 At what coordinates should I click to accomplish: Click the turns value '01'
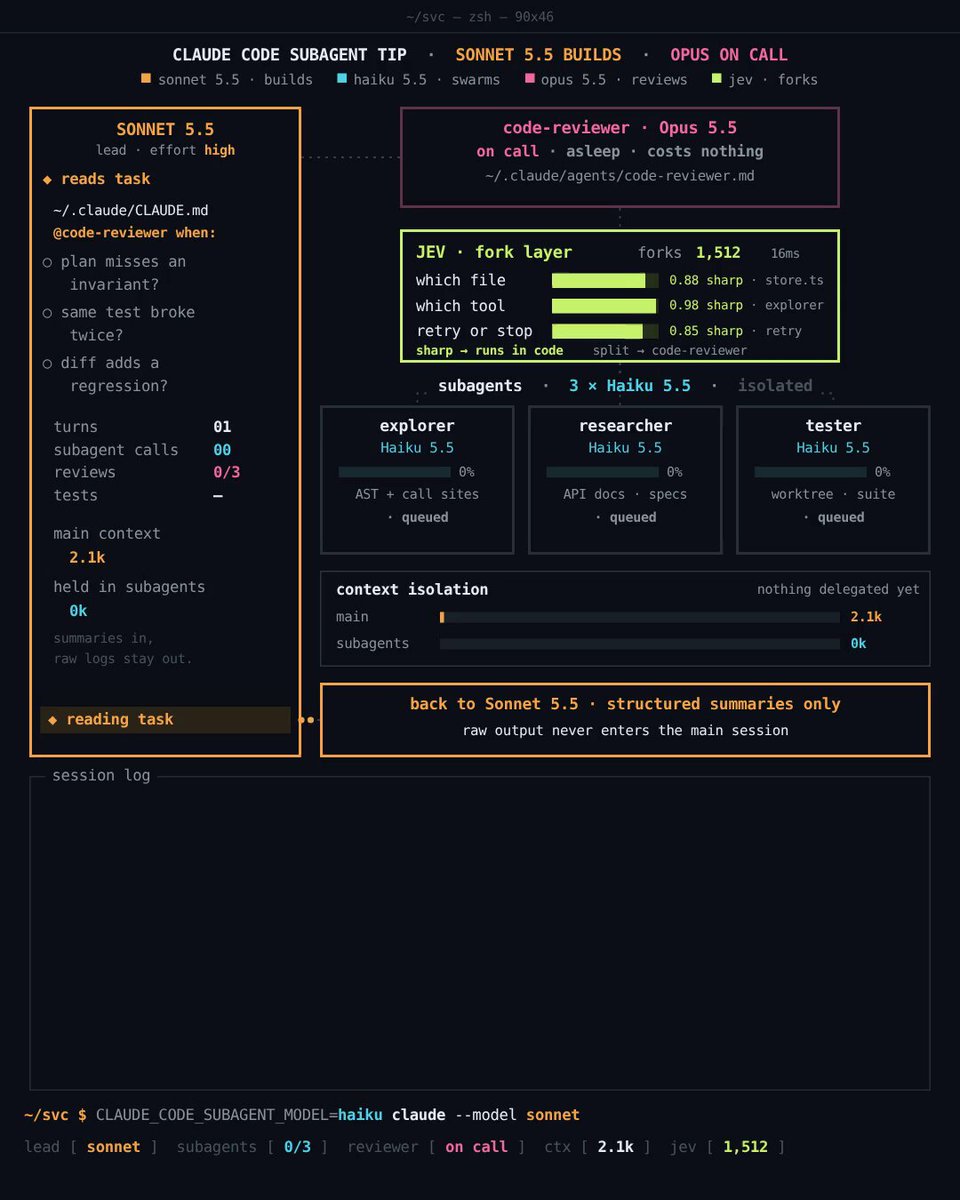pos(222,427)
